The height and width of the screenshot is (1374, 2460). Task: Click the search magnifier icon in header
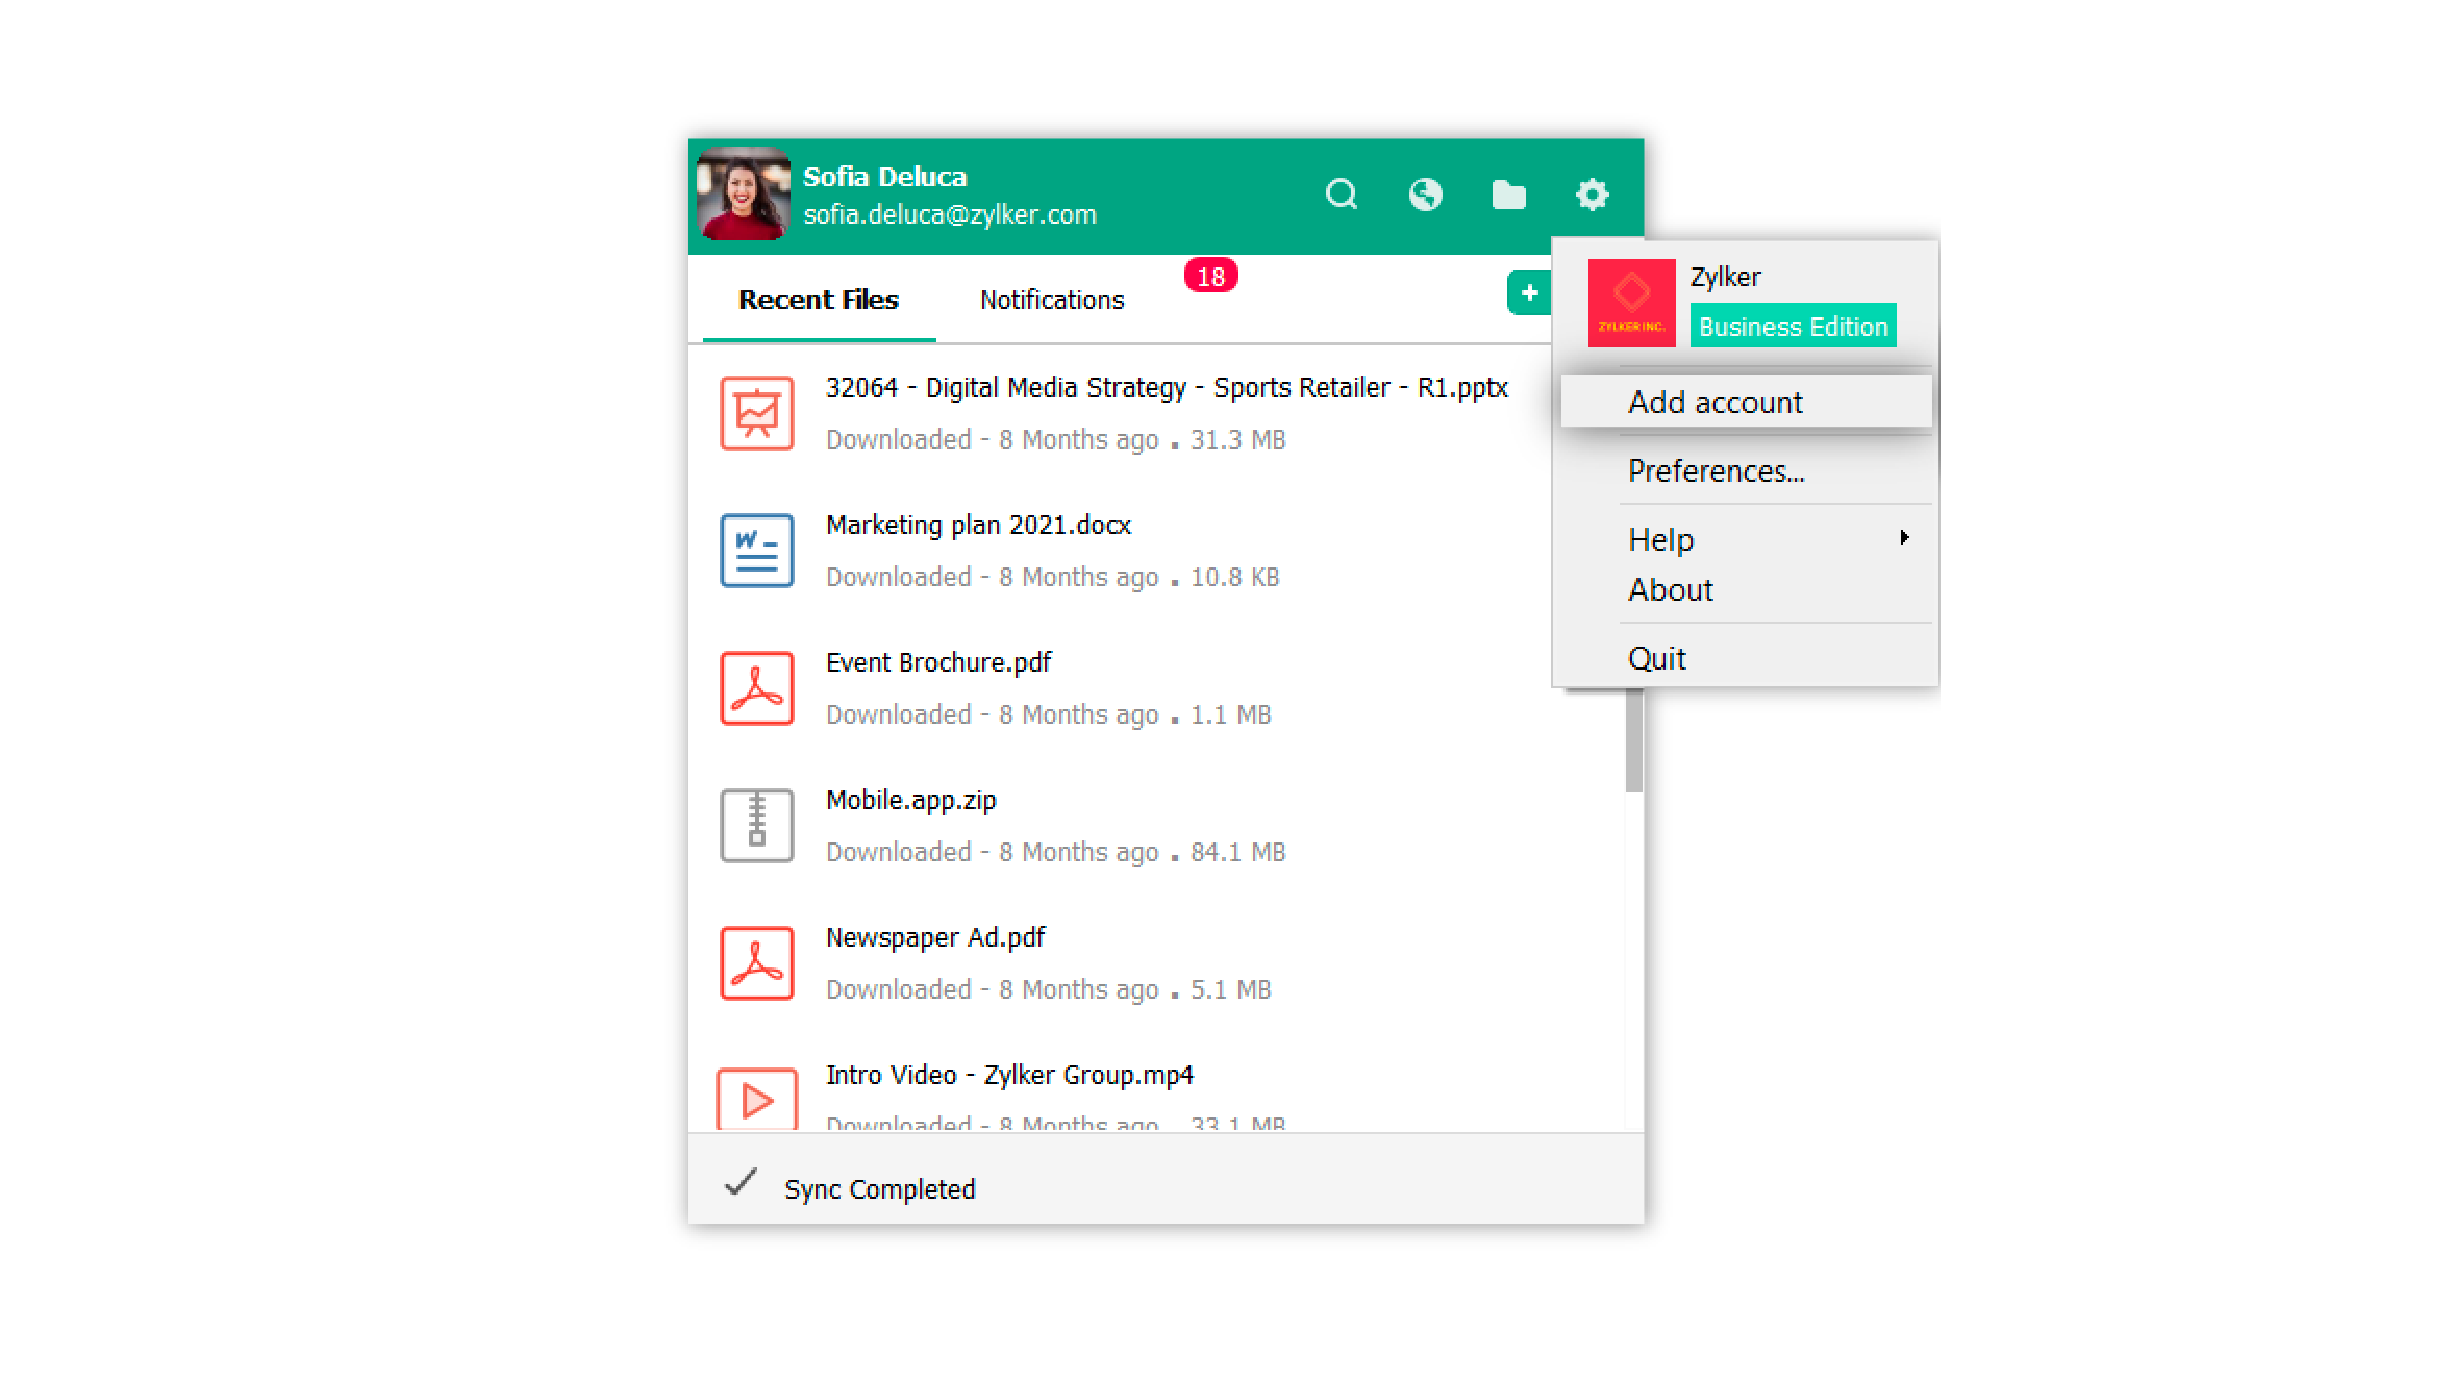(1341, 194)
